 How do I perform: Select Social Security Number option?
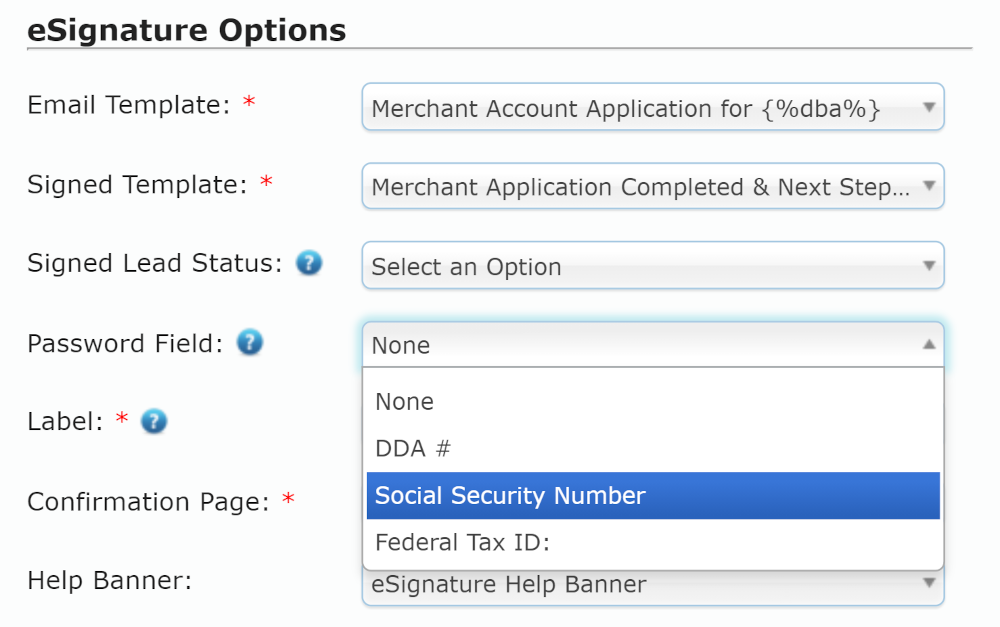pyautogui.click(x=653, y=496)
